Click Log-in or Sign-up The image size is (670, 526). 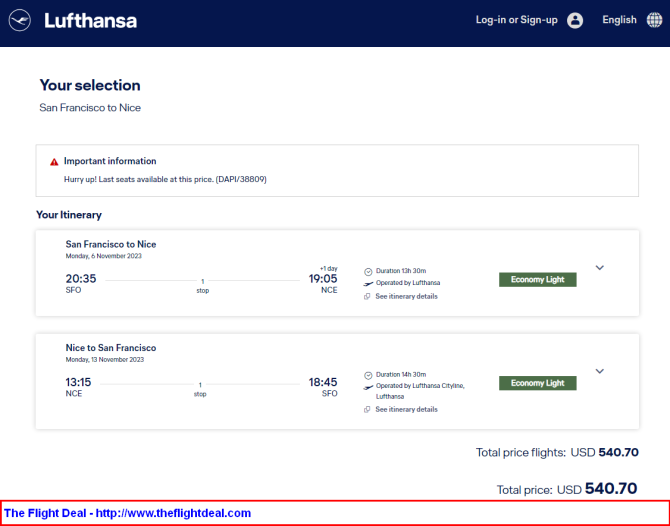pyautogui.click(x=517, y=20)
